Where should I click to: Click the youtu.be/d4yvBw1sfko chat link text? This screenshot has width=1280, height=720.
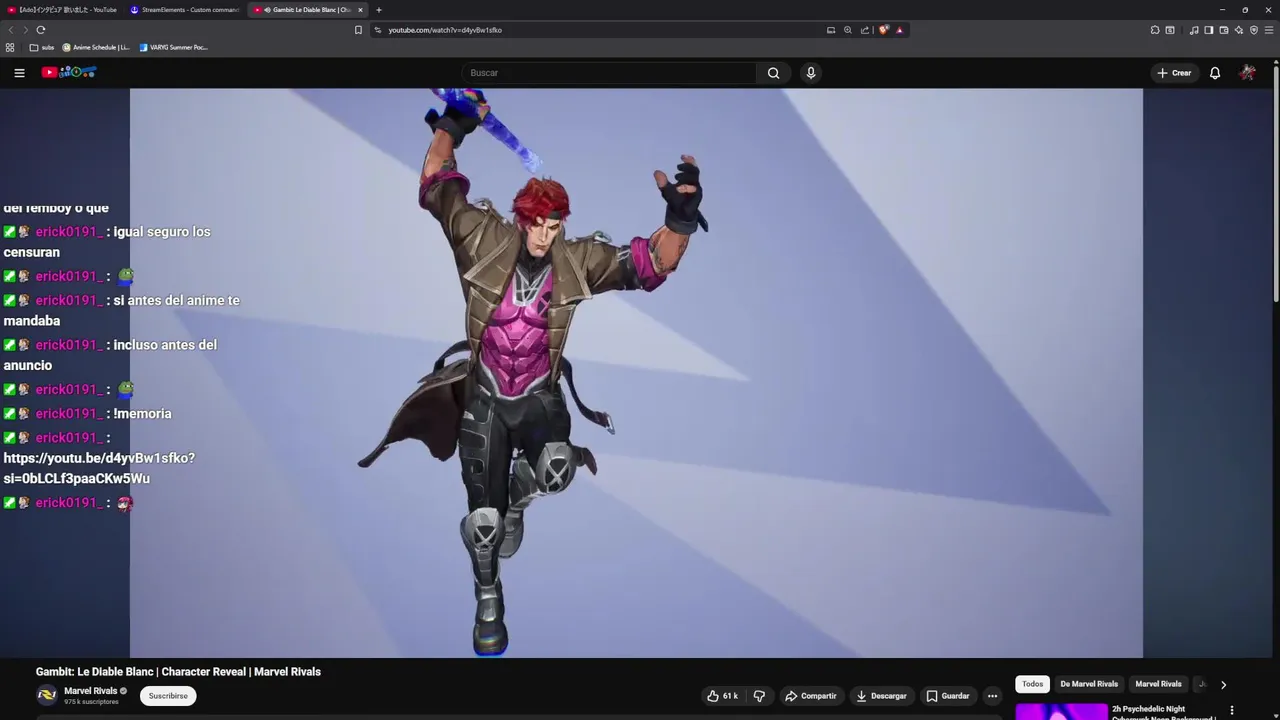point(99,468)
